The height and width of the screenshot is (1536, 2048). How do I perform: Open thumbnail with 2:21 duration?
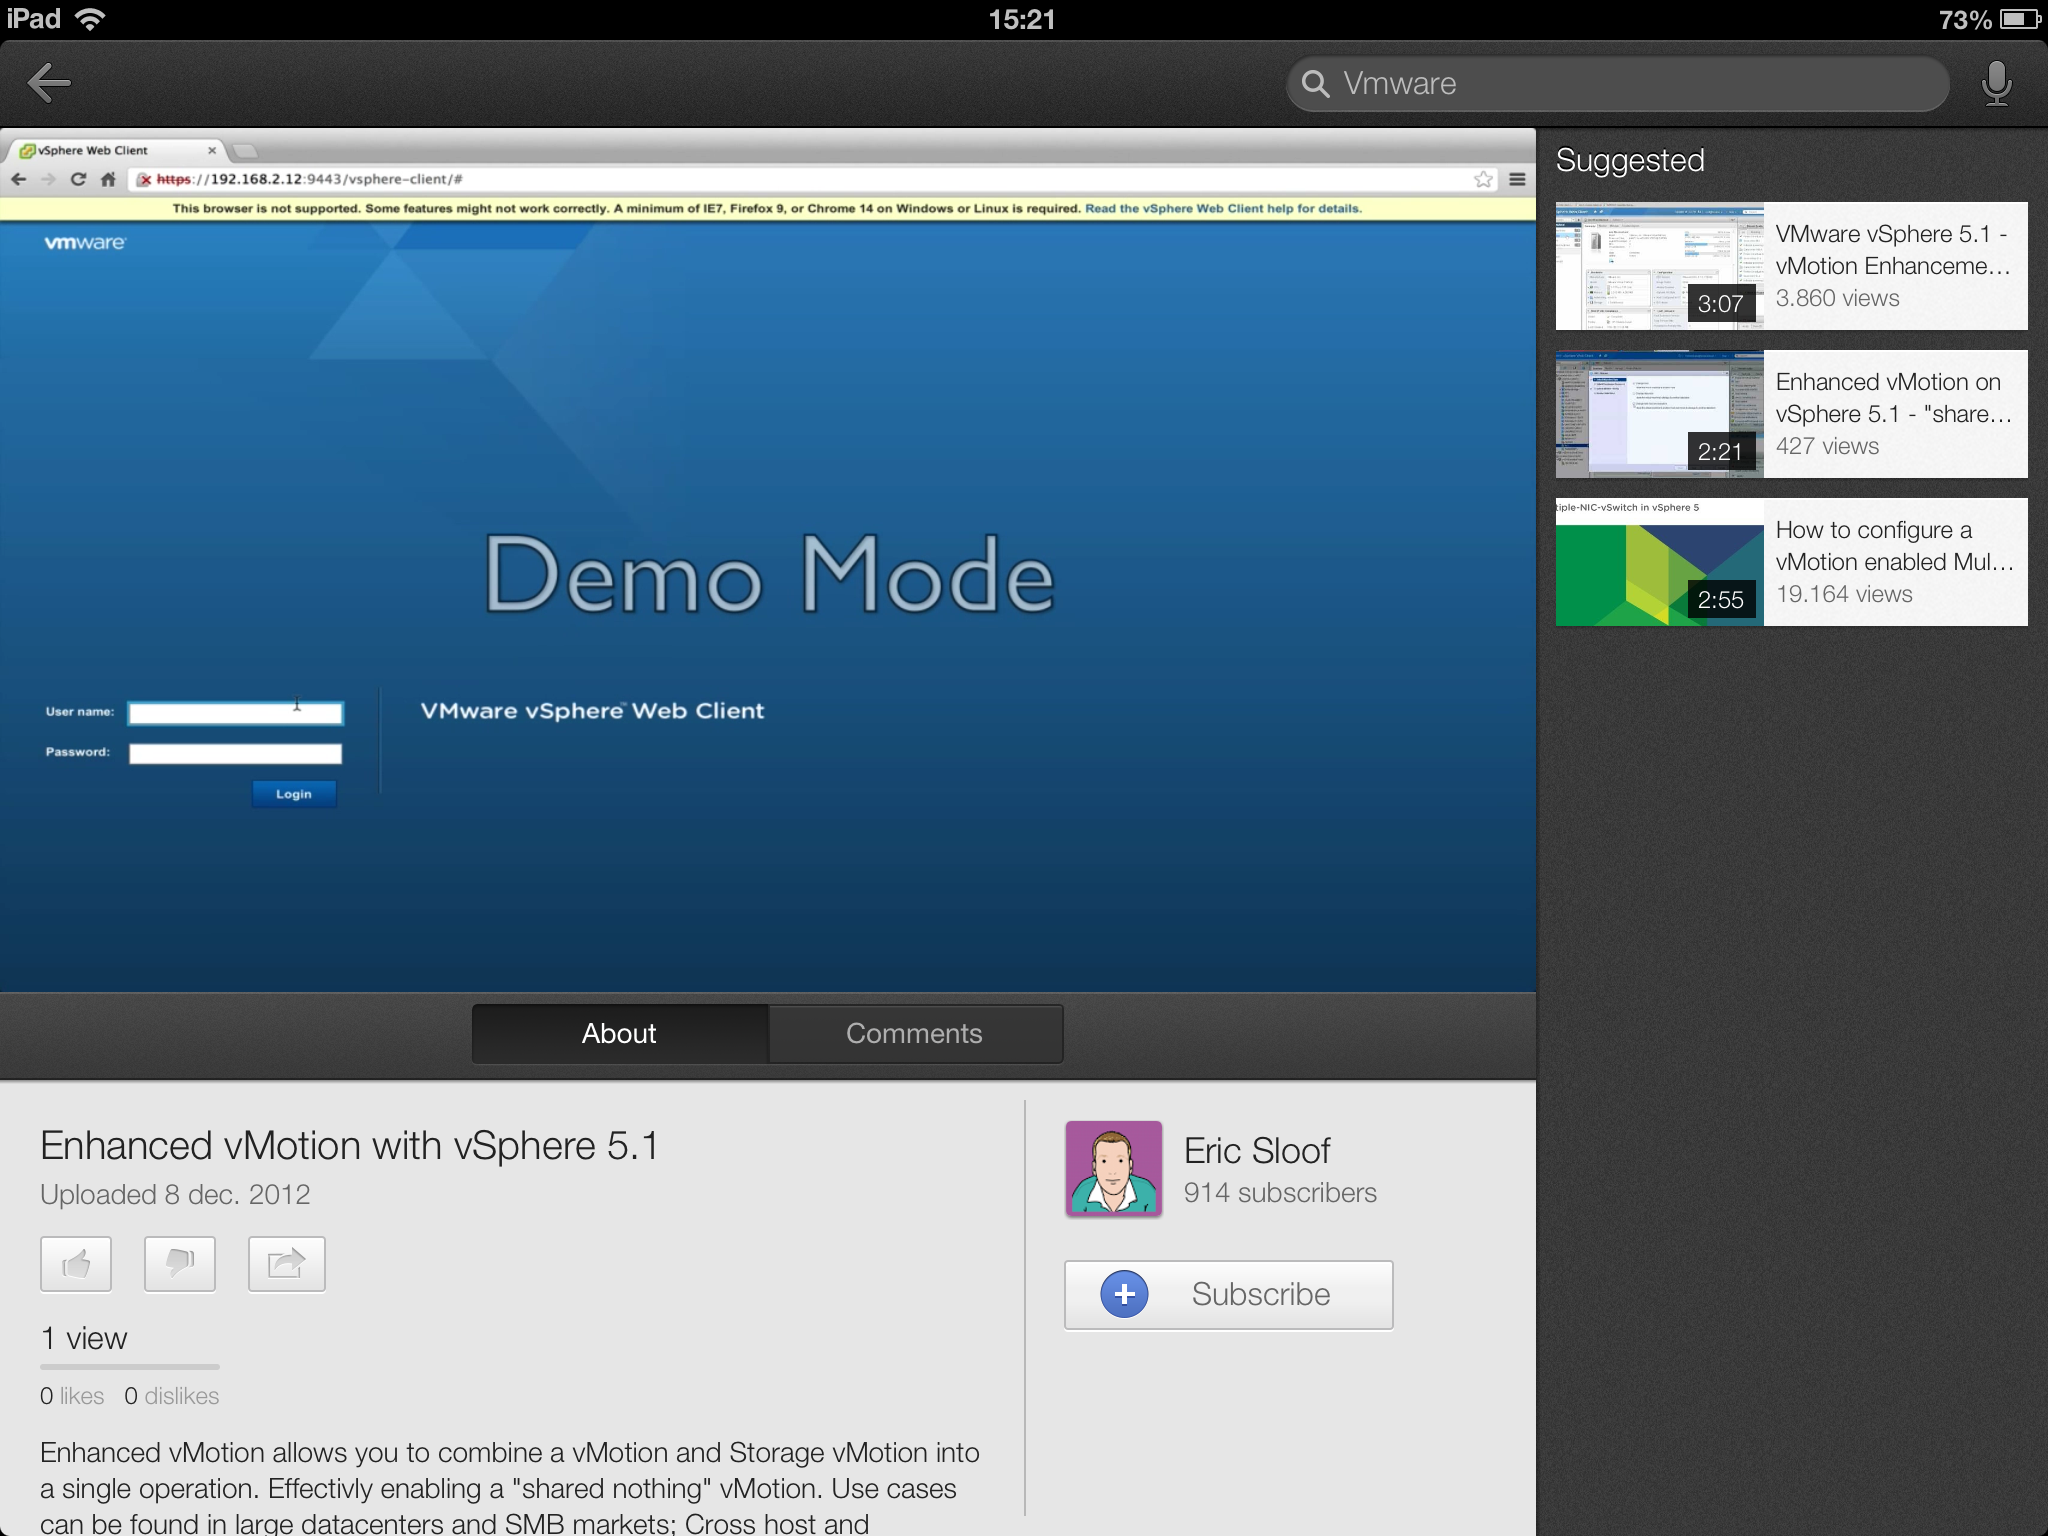click(1660, 414)
